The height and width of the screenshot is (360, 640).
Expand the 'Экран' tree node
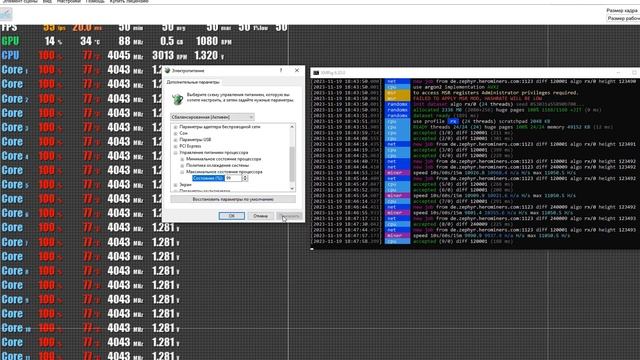click(176, 185)
